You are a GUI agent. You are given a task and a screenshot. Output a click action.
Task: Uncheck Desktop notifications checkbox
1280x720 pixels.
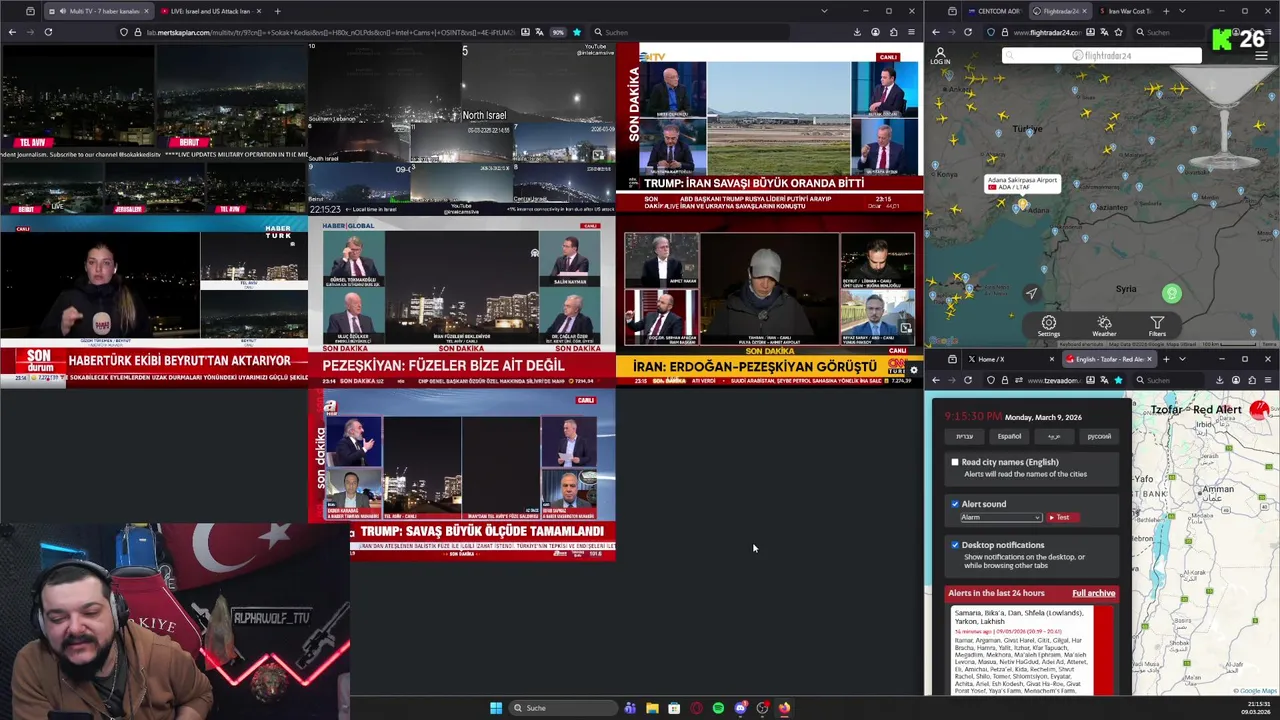click(x=955, y=545)
